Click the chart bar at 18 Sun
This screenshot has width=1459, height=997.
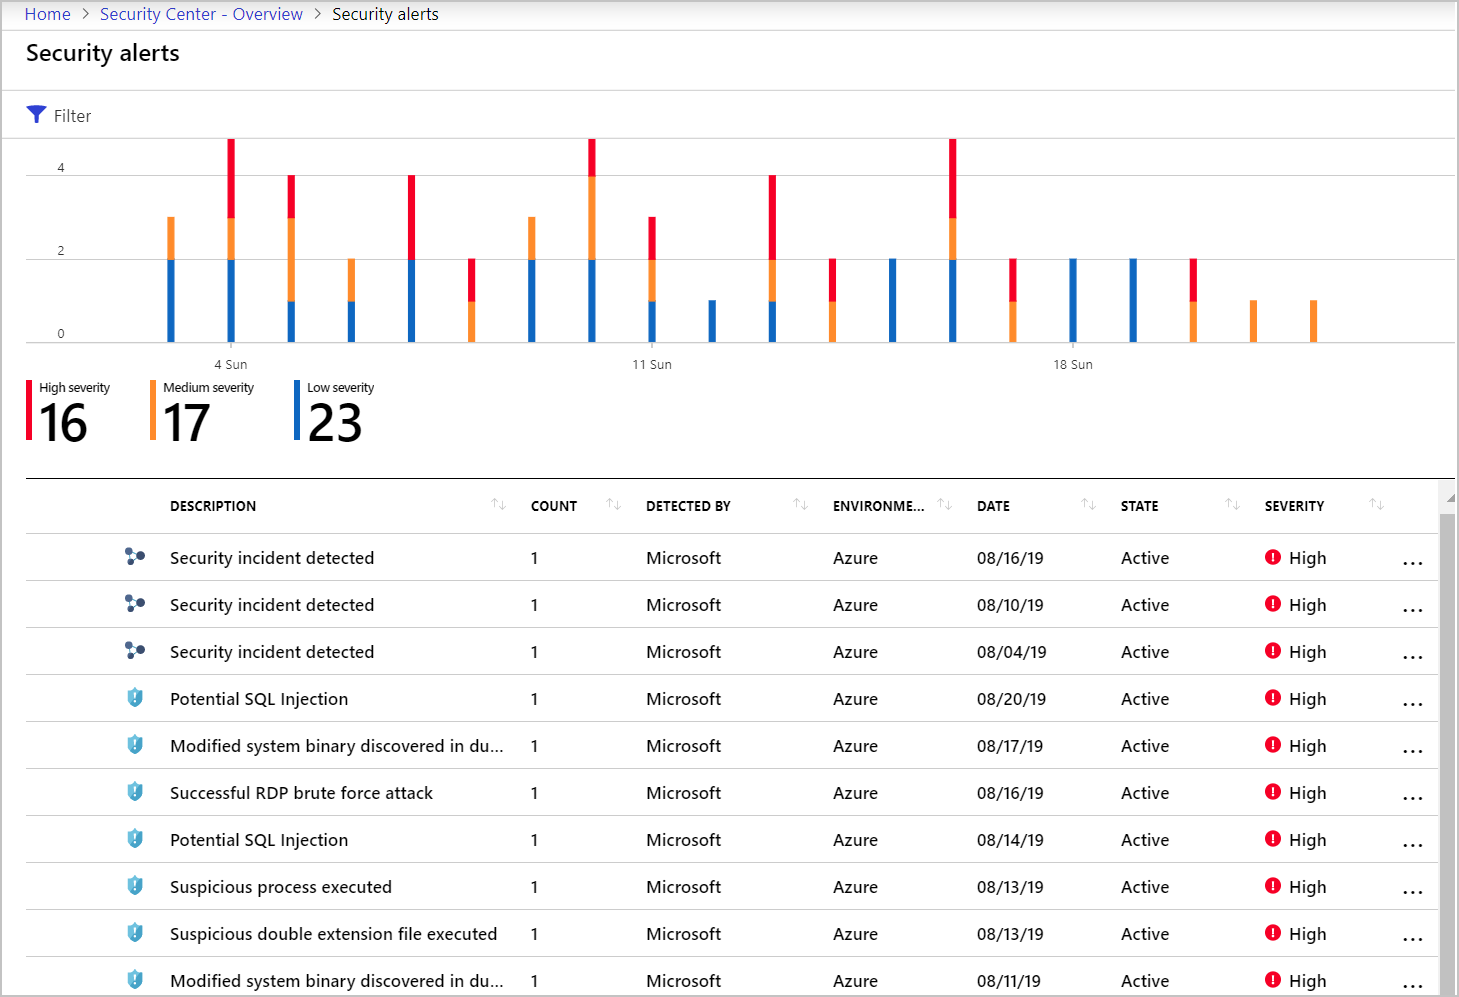pos(1073,300)
